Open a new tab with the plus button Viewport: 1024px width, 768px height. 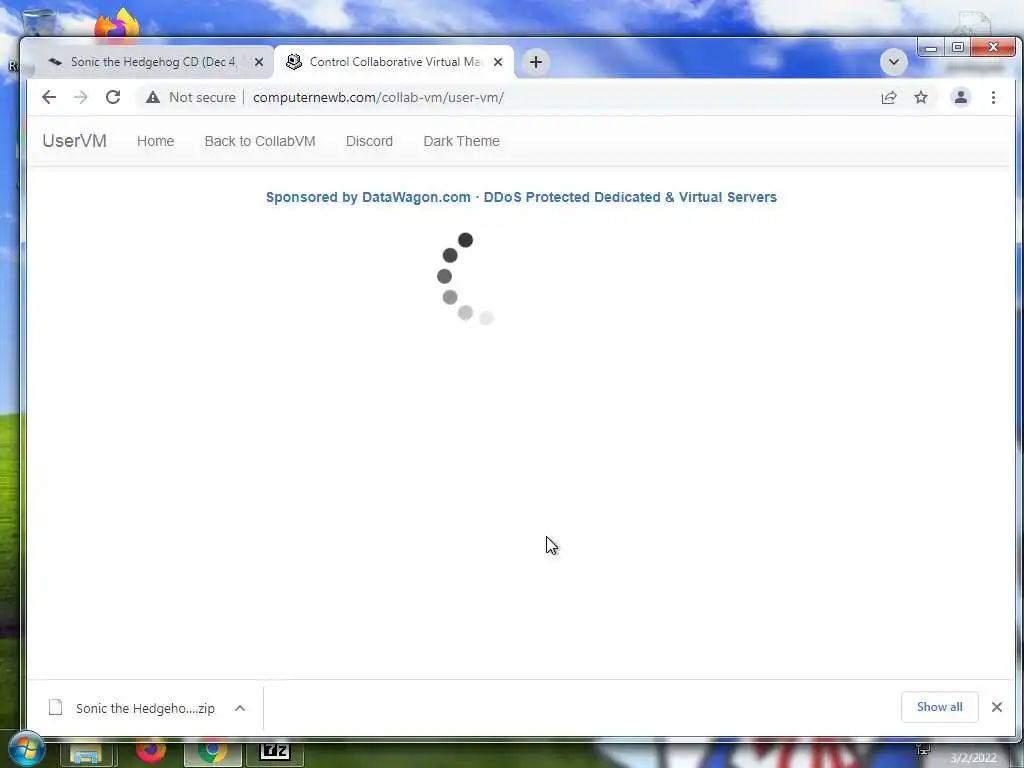pyautogui.click(x=536, y=62)
